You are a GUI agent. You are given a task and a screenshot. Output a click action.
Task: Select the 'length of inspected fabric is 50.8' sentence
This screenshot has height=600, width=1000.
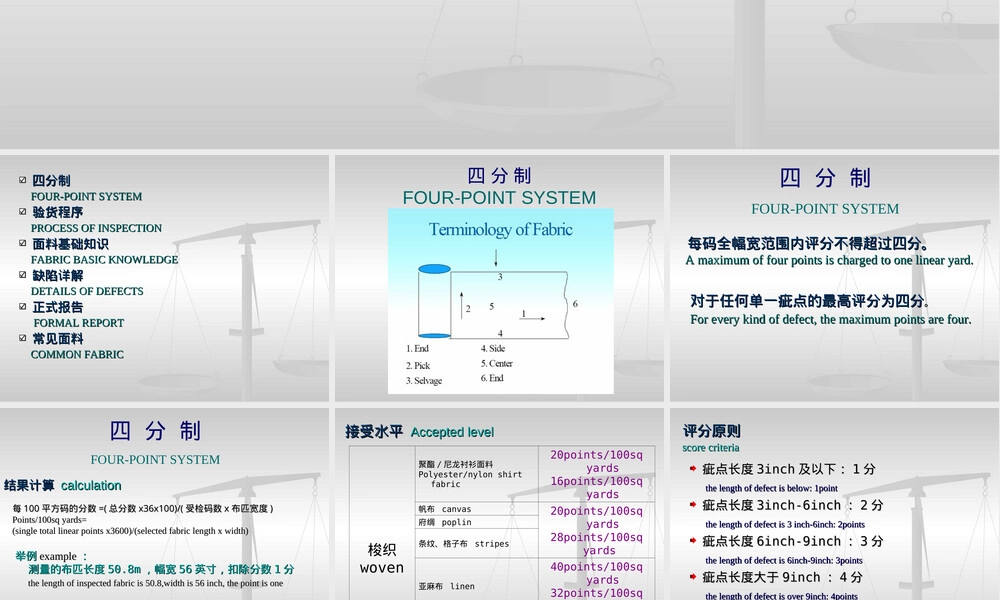coord(156,583)
